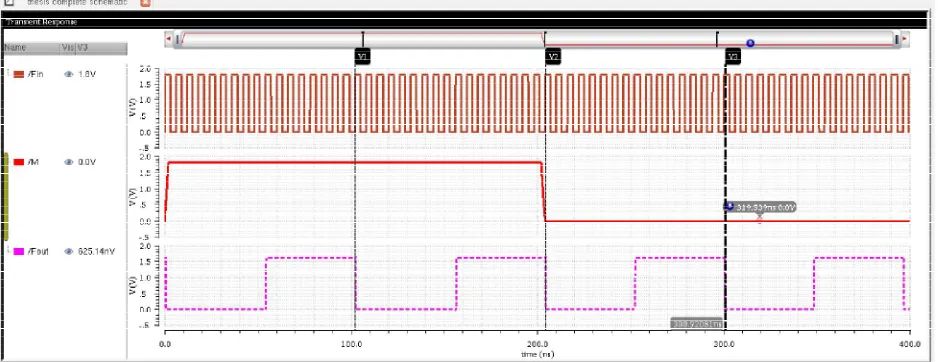
Task: Select the V2 vertical marker label
Action: 553,56
